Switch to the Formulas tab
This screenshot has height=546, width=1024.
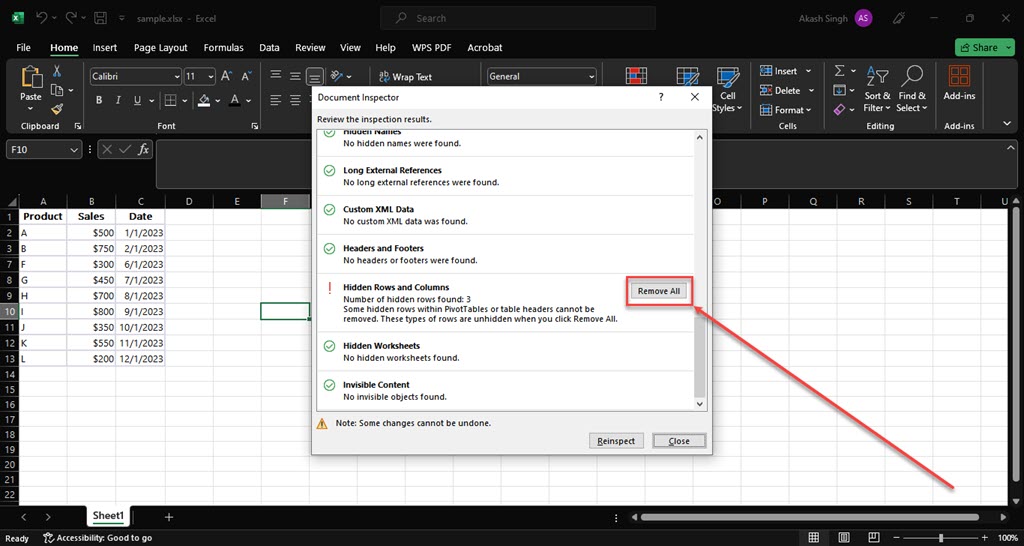pos(223,48)
